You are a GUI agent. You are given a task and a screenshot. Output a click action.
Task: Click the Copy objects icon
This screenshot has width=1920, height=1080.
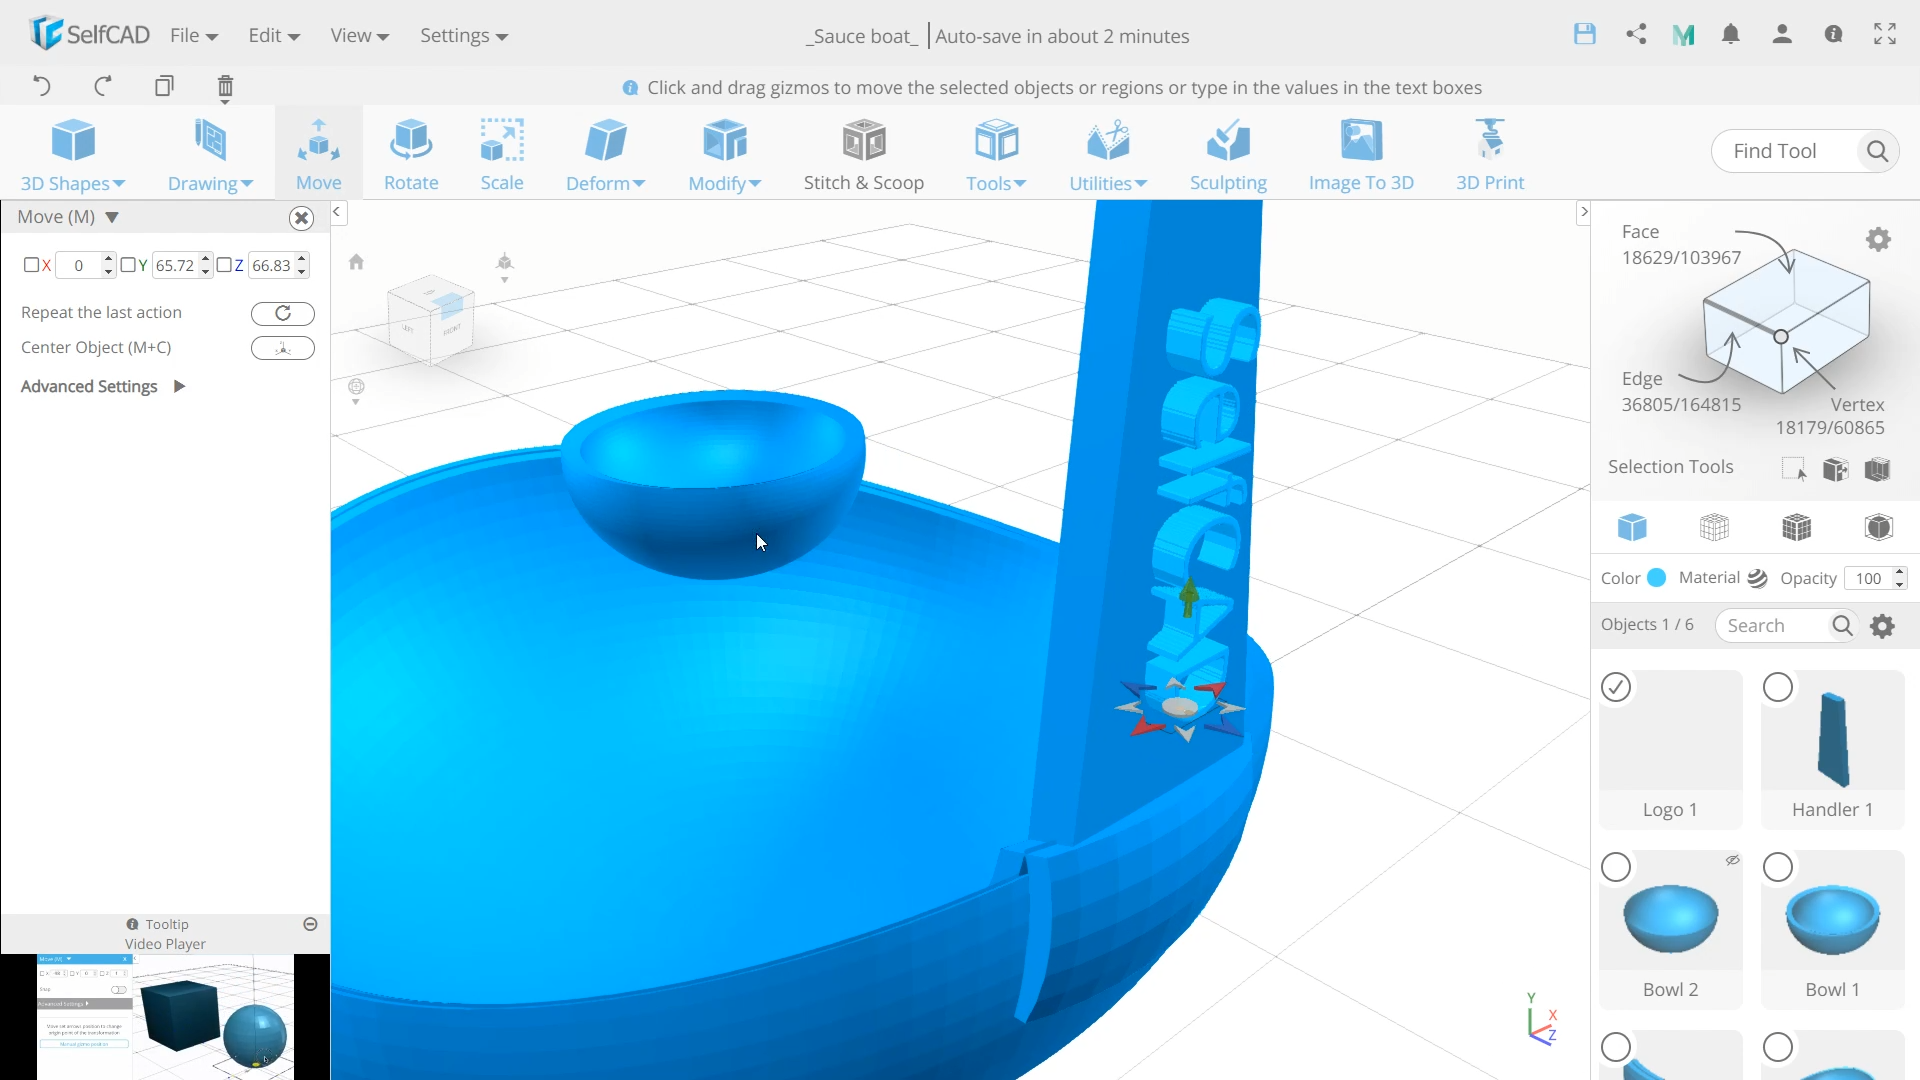(164, 86)
